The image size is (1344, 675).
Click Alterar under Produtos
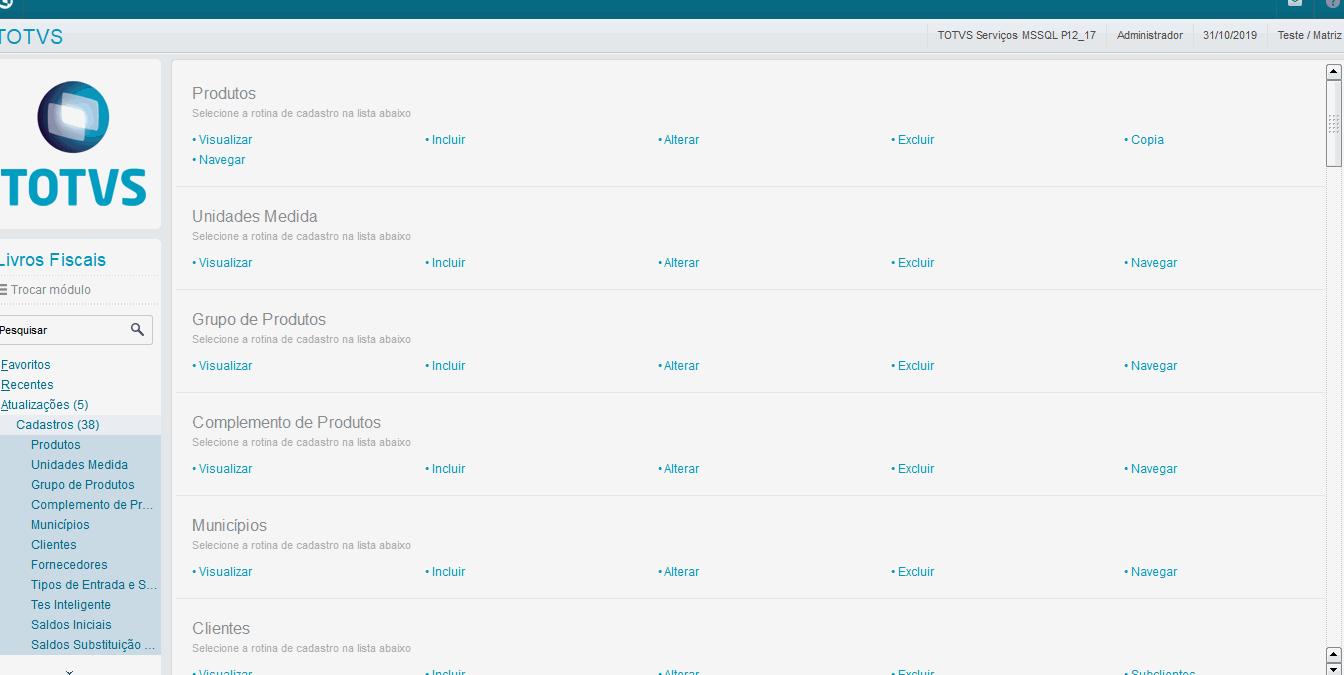tap(681, 140)
